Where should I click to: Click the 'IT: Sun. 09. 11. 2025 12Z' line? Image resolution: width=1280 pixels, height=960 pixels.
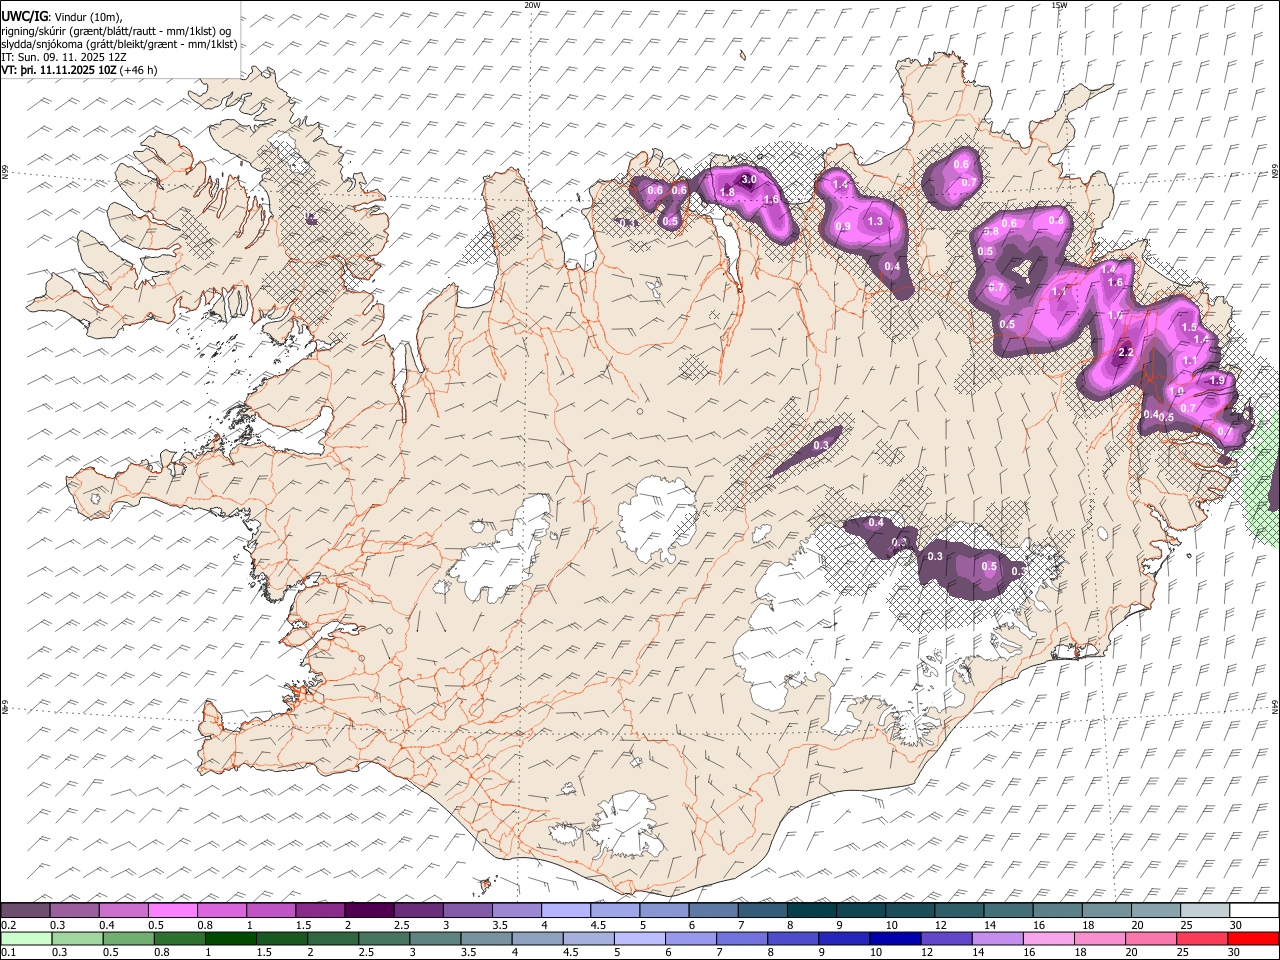click(x=64, y=57)
